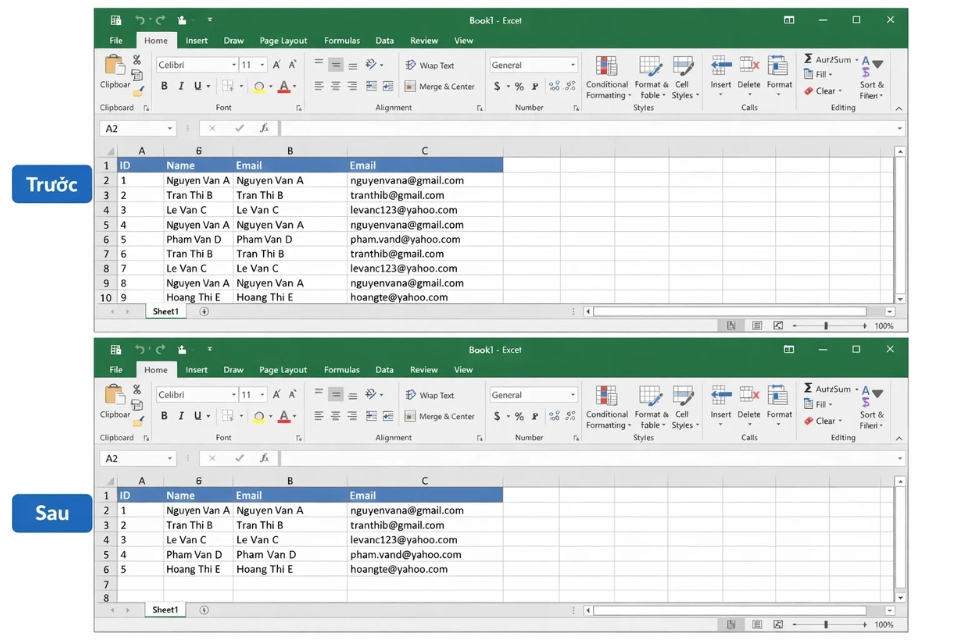The height and width of the screenshot is (640, 960).
Task: Click the Merge & Center icon
Action: pos(439,85)
